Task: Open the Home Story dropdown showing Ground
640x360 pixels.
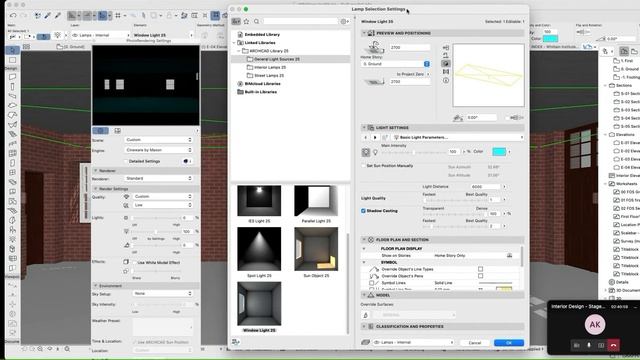Action: (395, 64)
